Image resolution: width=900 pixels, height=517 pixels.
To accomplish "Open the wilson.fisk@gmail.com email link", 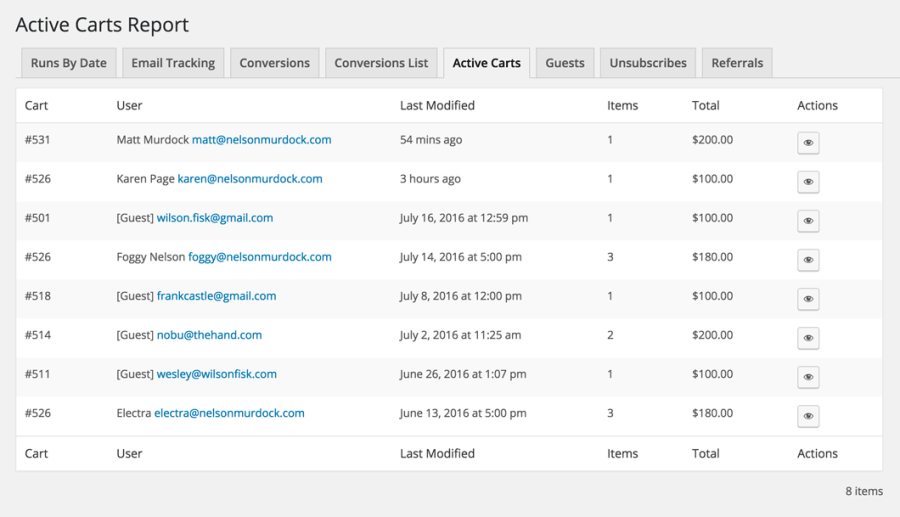I will [x=215, y=218].
